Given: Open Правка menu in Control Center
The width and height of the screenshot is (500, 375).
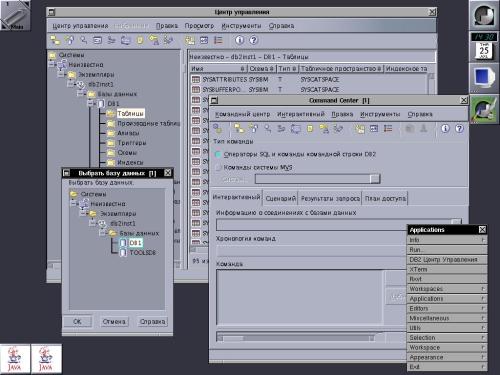Looking at the screenshot, I should [167, 26].
